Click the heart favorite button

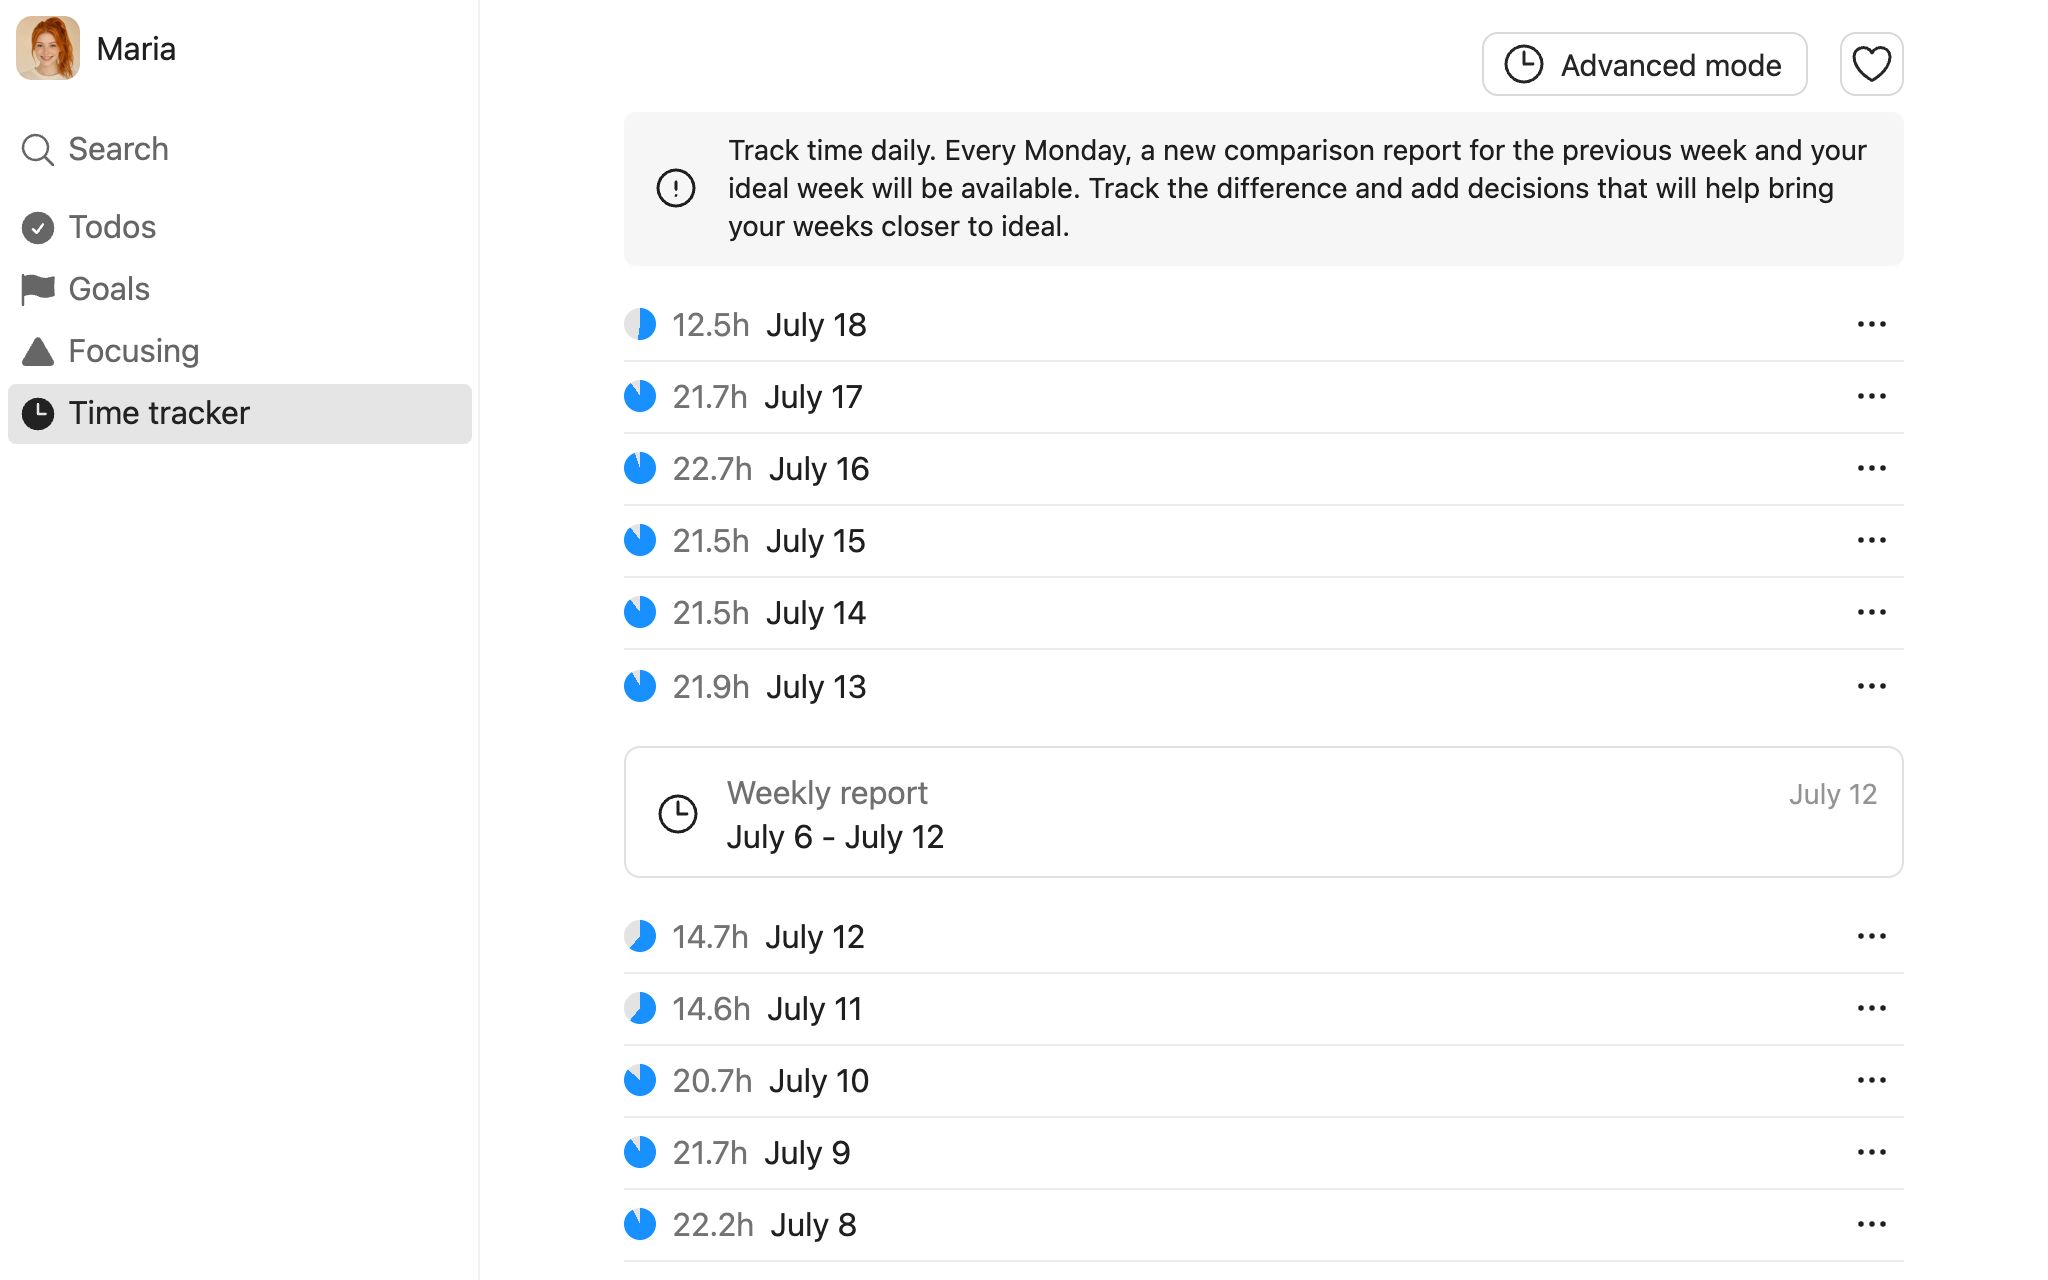tap(1871, 65)
